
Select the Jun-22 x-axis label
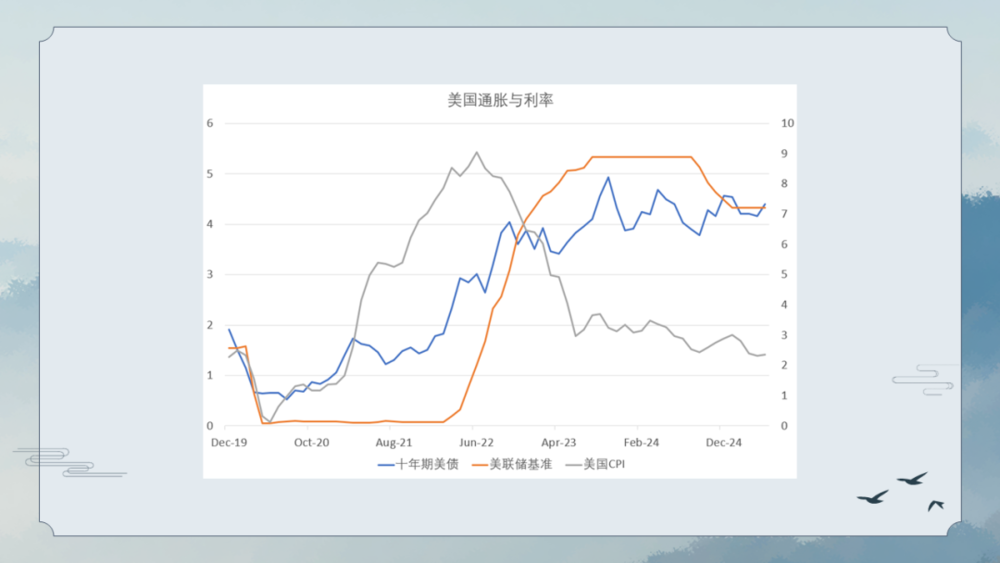[476, 441]
